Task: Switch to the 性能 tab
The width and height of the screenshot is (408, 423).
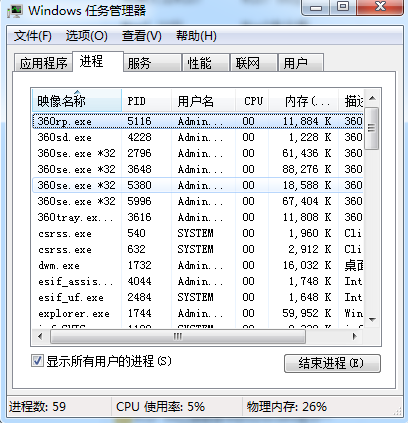Action: (x=206, y=62)
